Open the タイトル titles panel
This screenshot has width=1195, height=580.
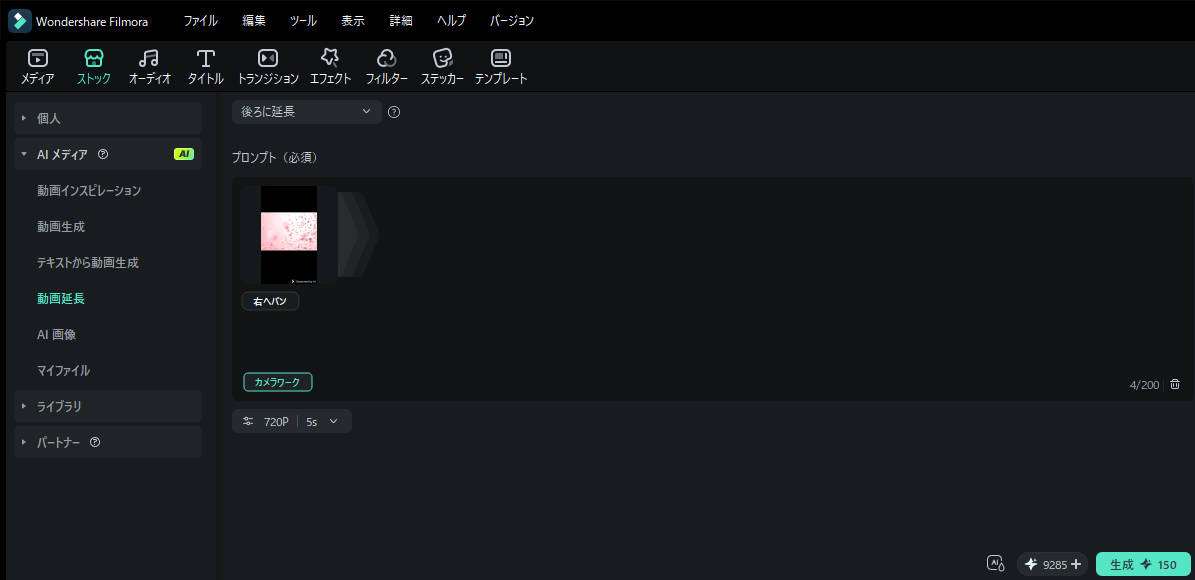(x=205, y=66)
